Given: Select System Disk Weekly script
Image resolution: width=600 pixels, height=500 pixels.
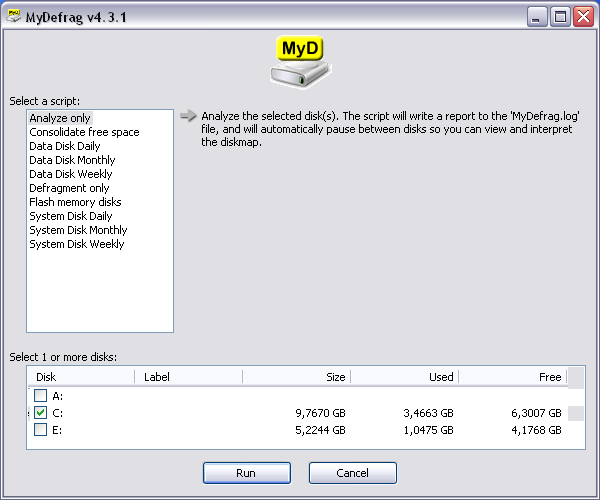Looking at the screenshot, I should (x=77, y=244).
